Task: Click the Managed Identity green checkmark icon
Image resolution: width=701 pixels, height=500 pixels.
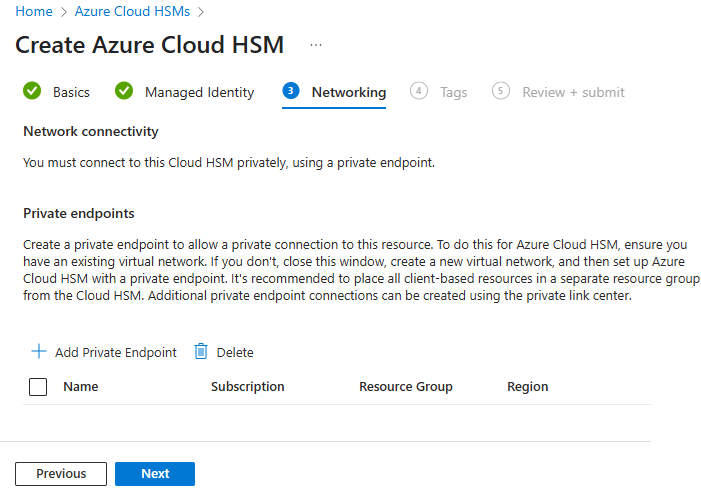Action: (124, 92)
